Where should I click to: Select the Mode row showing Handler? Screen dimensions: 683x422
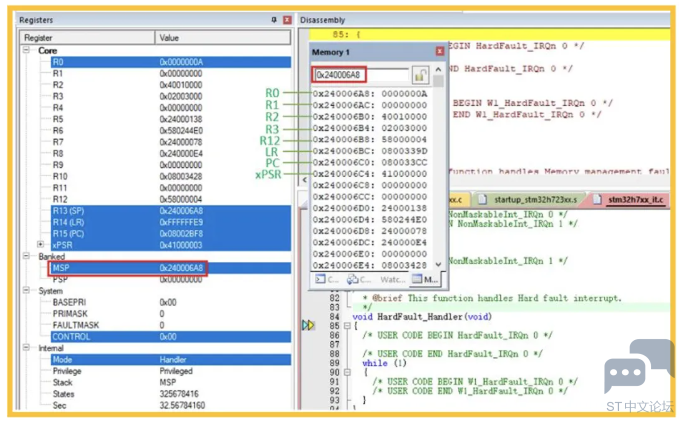(171, 359)
